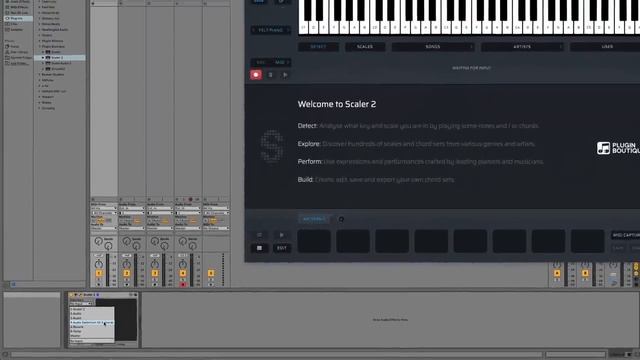Click the right arrow of FELT PIANO selector
Screen dimensions: 640x360
click(288, 30)
